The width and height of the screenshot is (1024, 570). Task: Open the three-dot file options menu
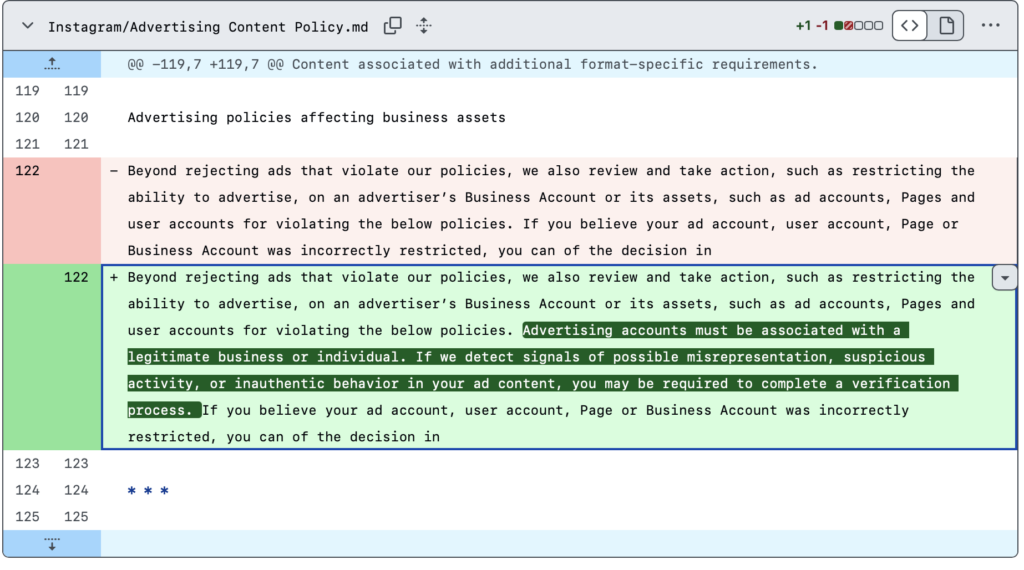[990, 26]
